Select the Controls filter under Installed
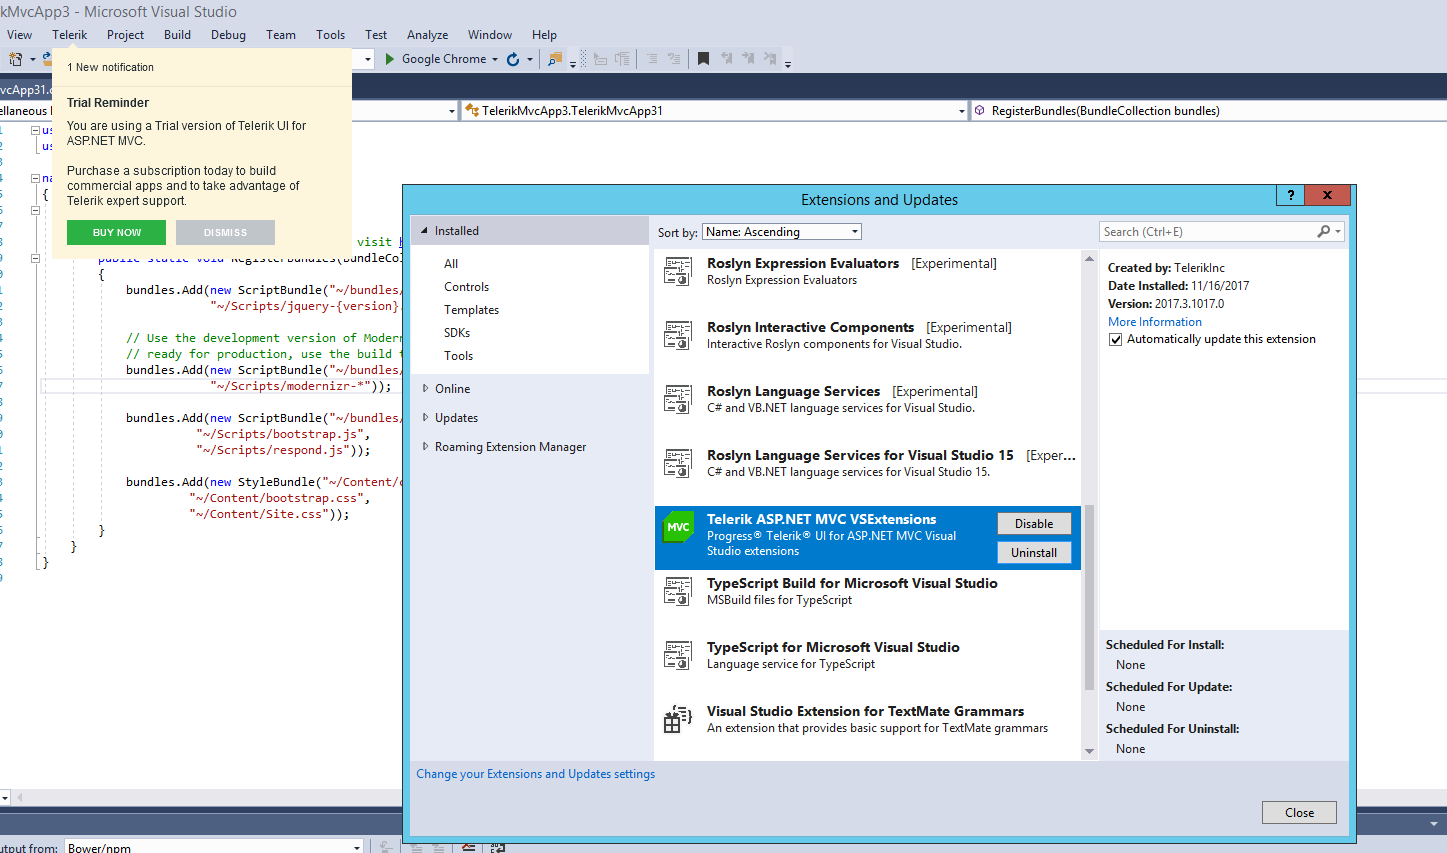The image size is (1447, 853). (x=467, y=287)
